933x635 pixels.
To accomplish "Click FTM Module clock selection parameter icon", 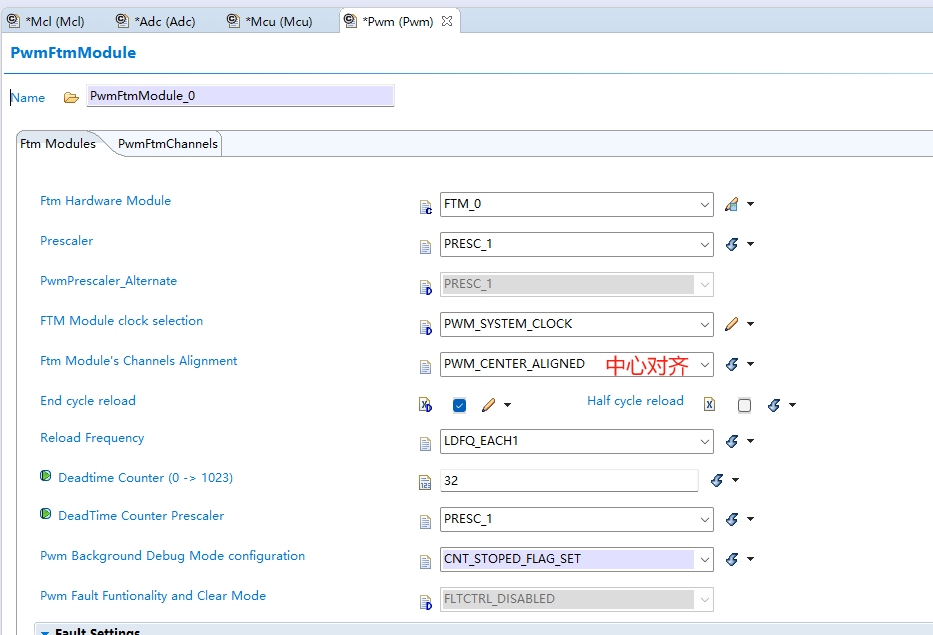I will [425, 327].
